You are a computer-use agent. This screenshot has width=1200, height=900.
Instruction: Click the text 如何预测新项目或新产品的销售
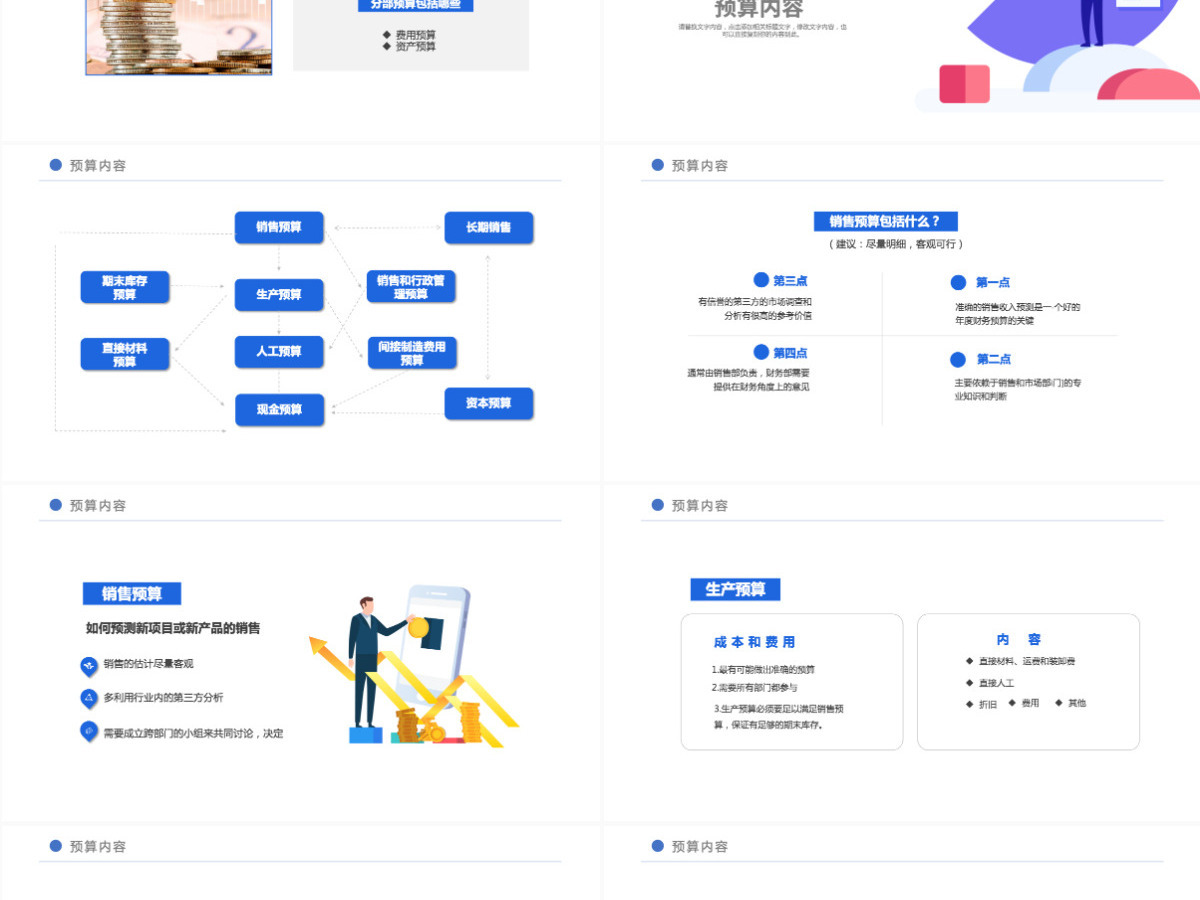(173, 628)
